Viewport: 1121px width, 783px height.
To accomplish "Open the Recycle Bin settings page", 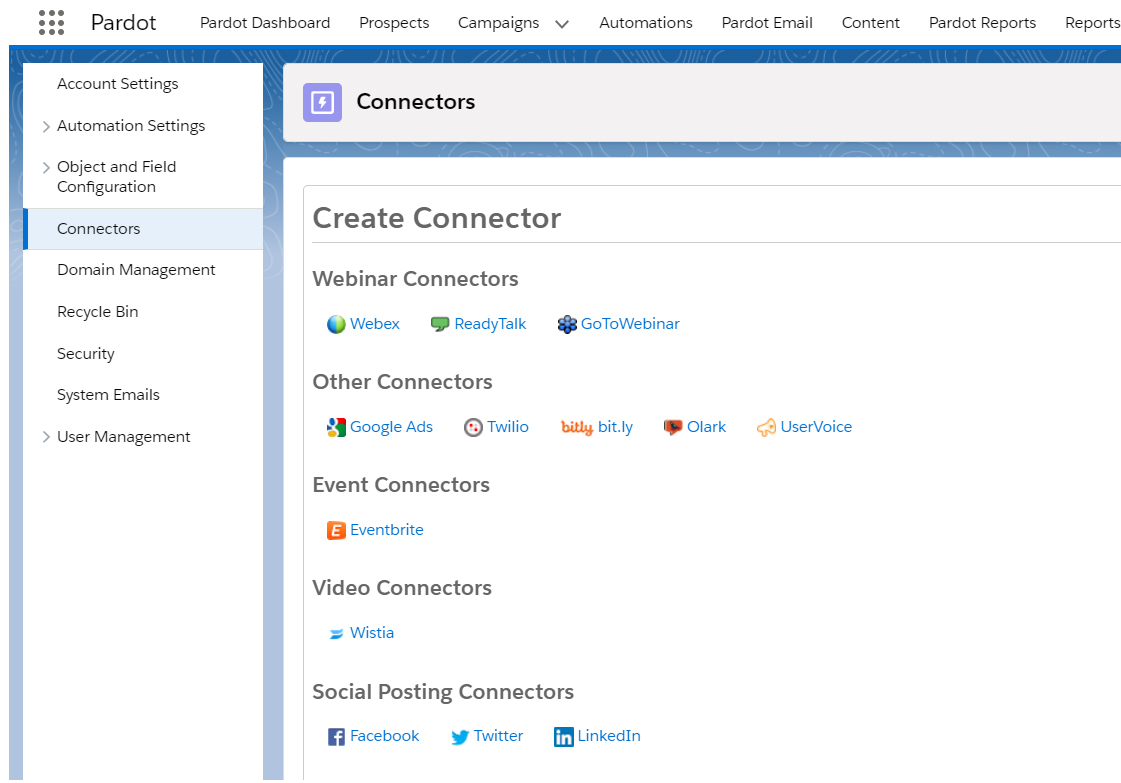I will (x=97, y=311).
